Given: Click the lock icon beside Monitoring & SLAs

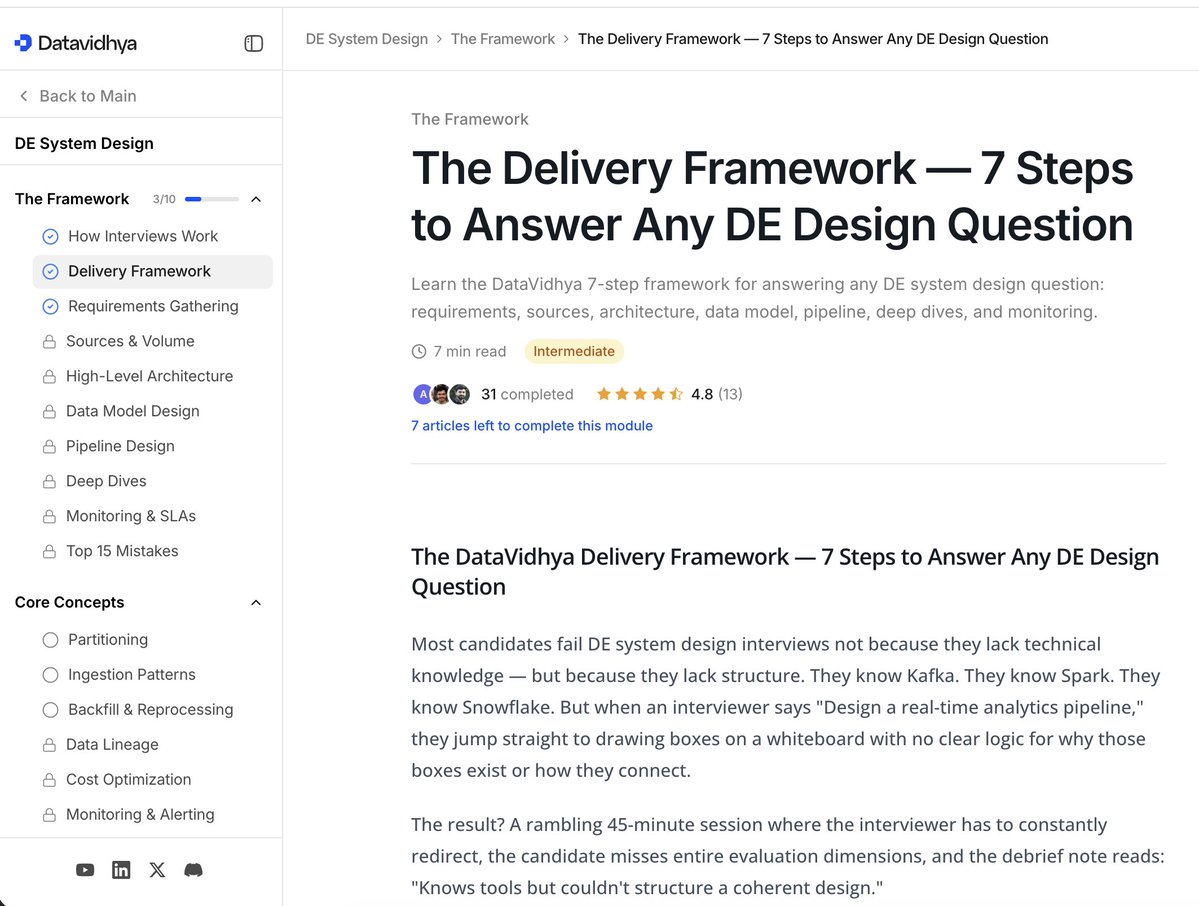Looking at the screenshot, I should click(49, 517).
